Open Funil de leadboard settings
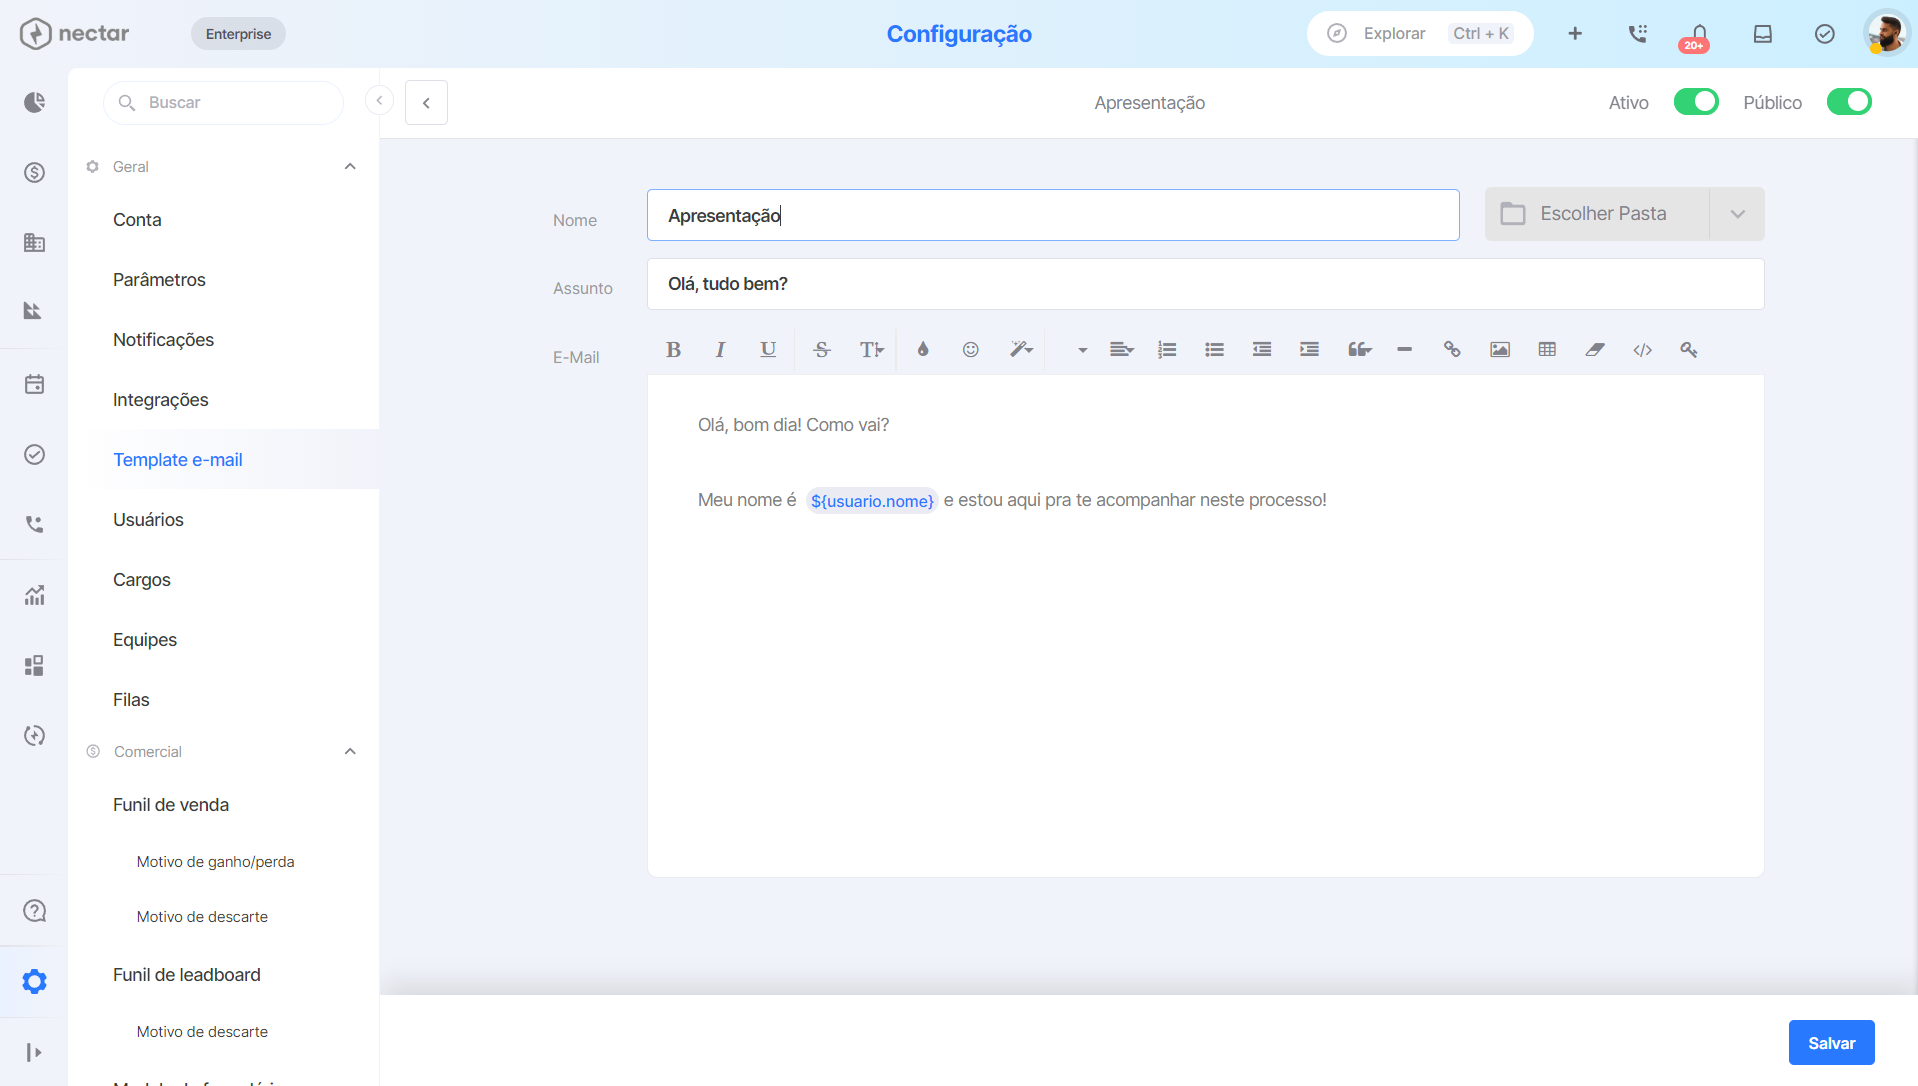 pos(187,975)
